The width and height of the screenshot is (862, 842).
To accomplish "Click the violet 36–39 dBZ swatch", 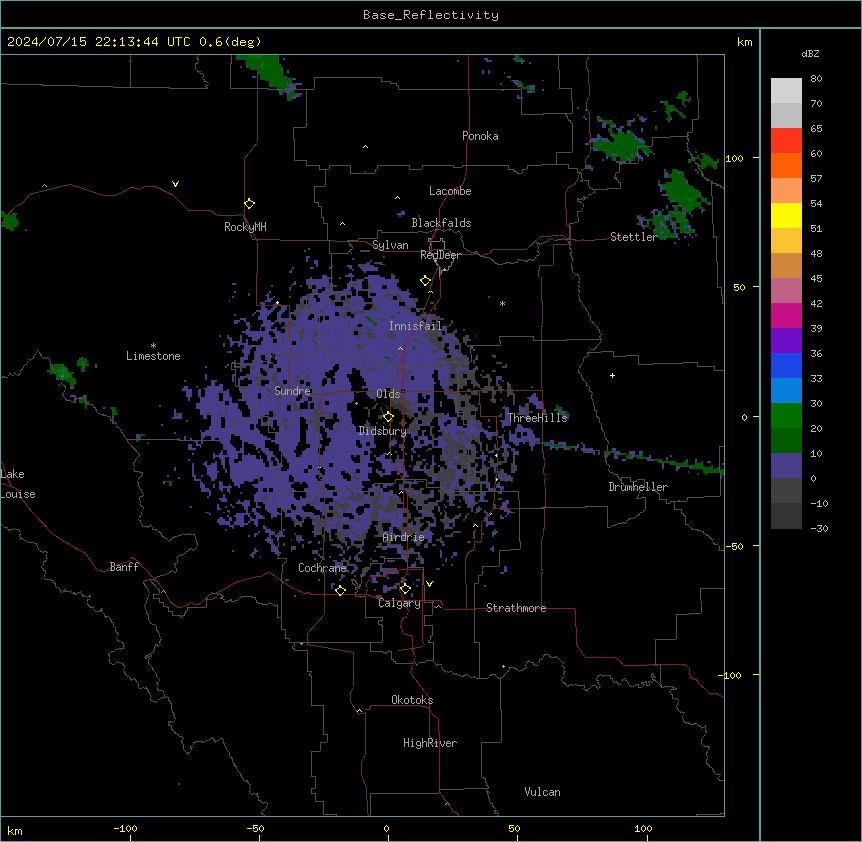I will click(x=786, y=341).
